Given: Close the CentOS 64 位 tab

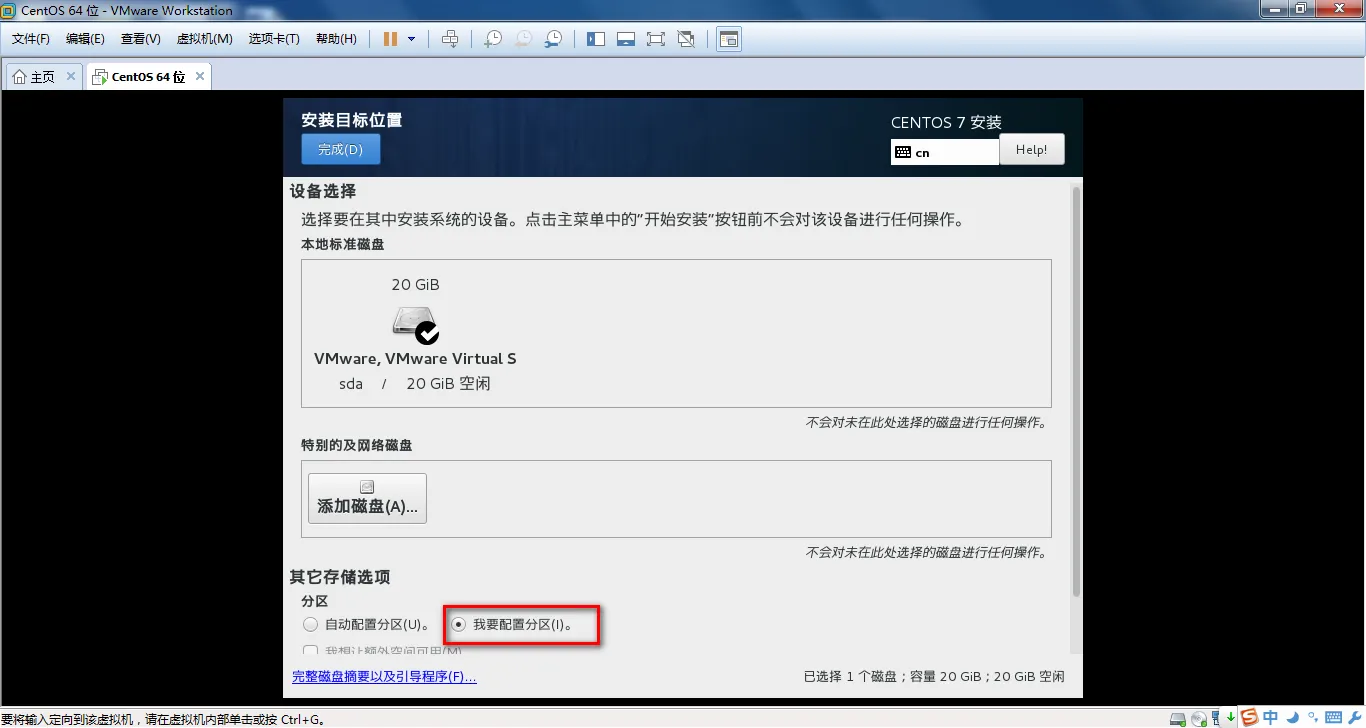Looking at the screenshot, I should [x=200, y=76].
